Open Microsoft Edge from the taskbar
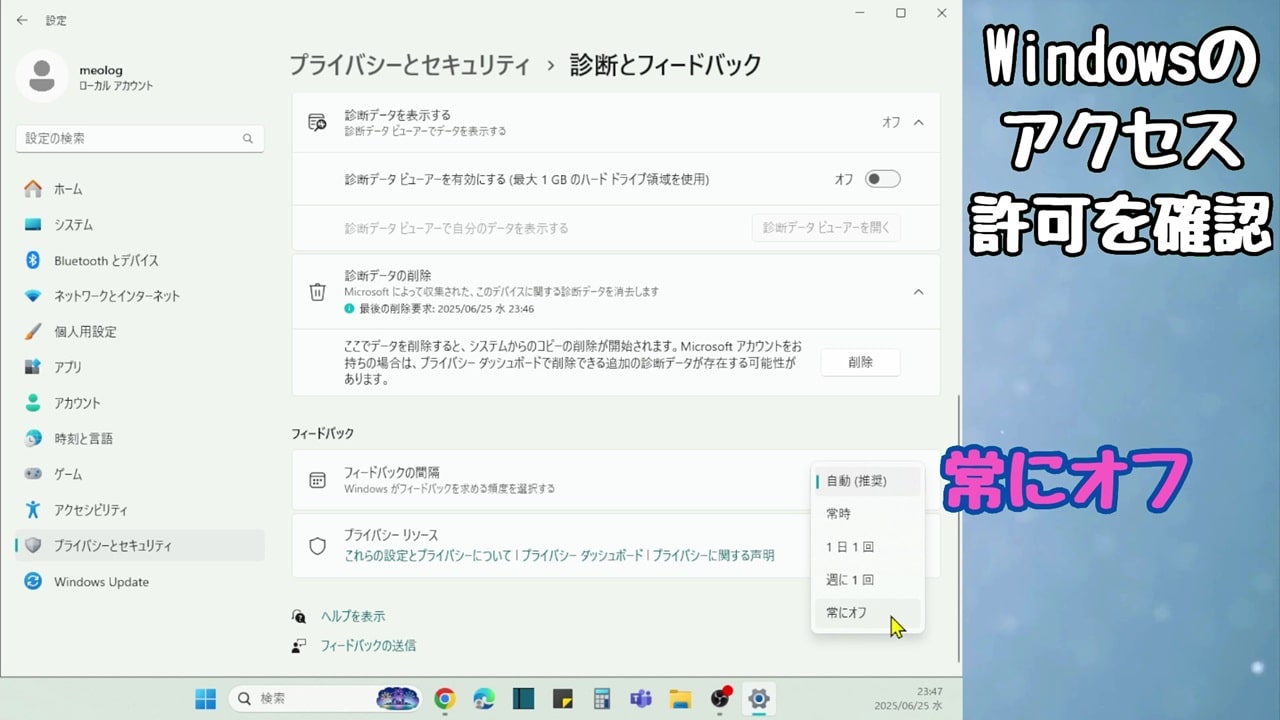Image resolution: width=1280 pixels, height=720 pixels. point(484,698)
